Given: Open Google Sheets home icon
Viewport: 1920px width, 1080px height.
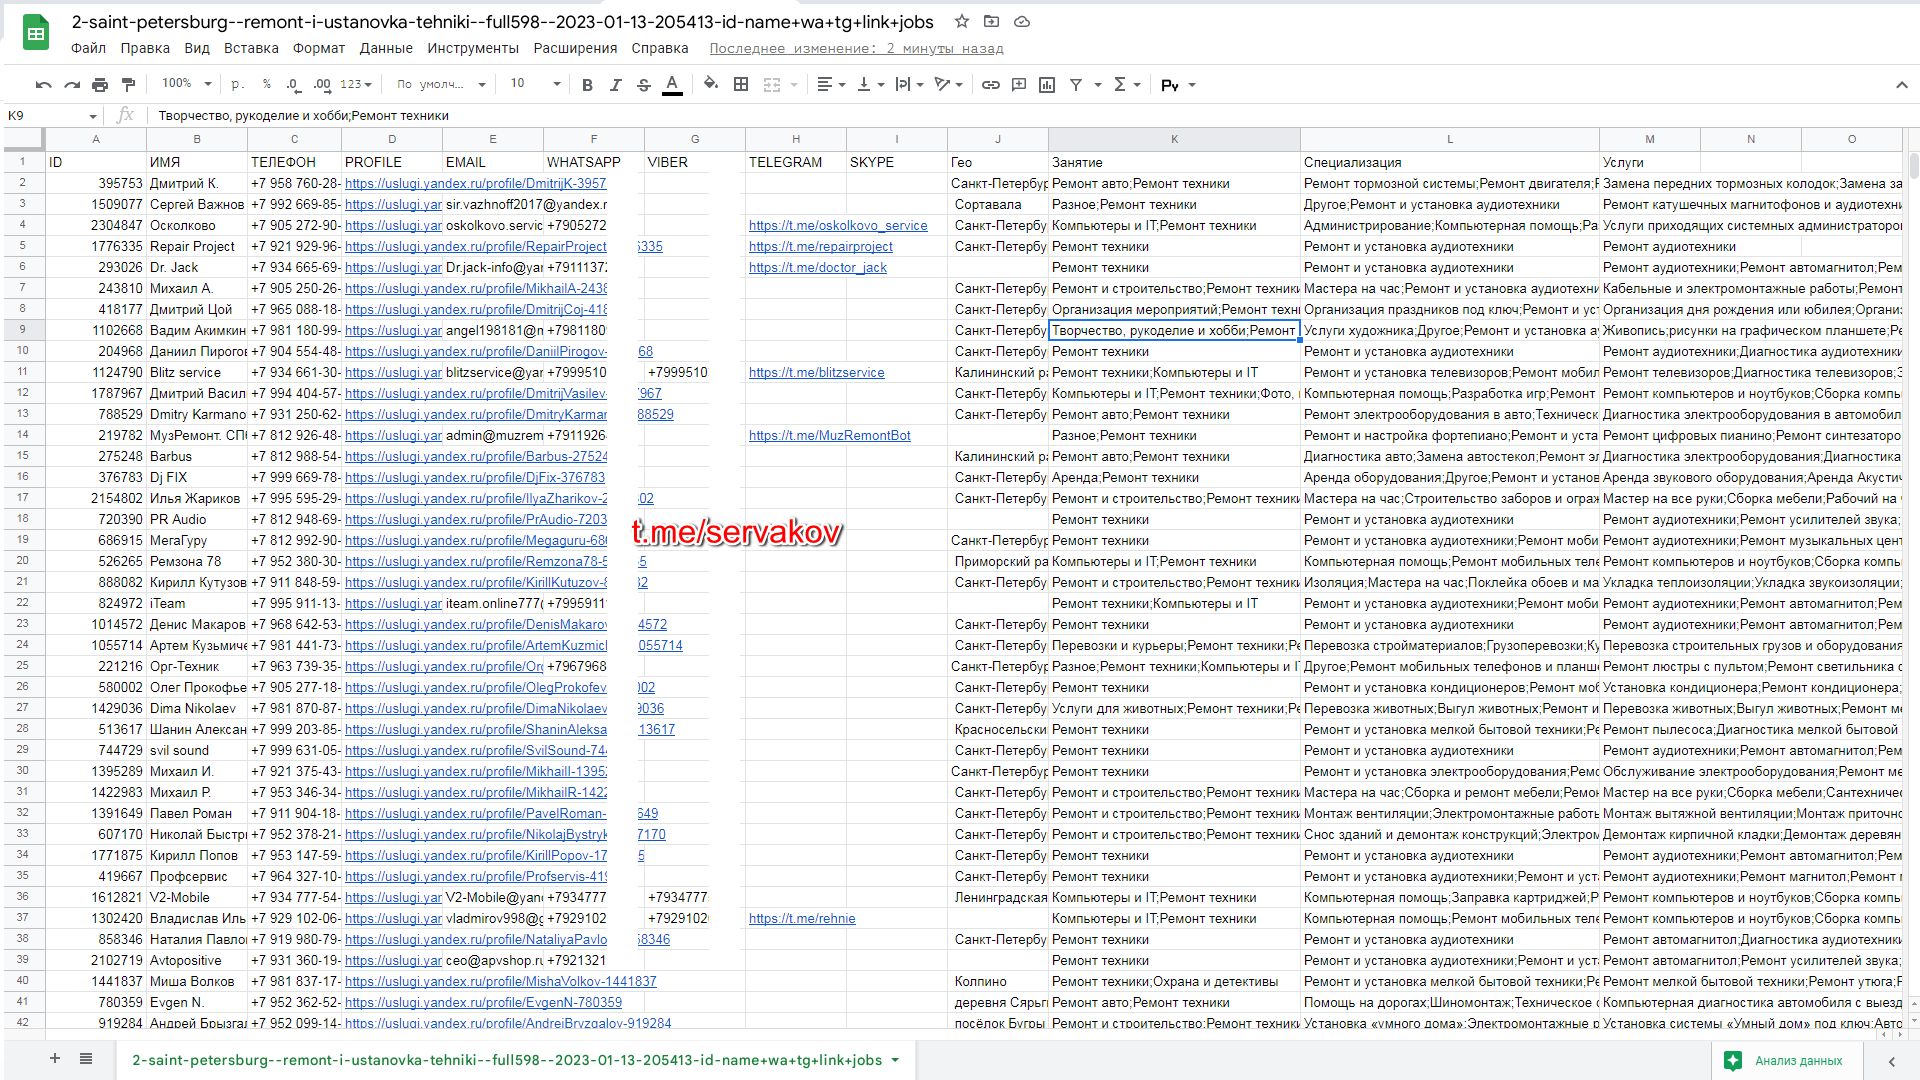Looking at the screenshot, I should 36,33.
